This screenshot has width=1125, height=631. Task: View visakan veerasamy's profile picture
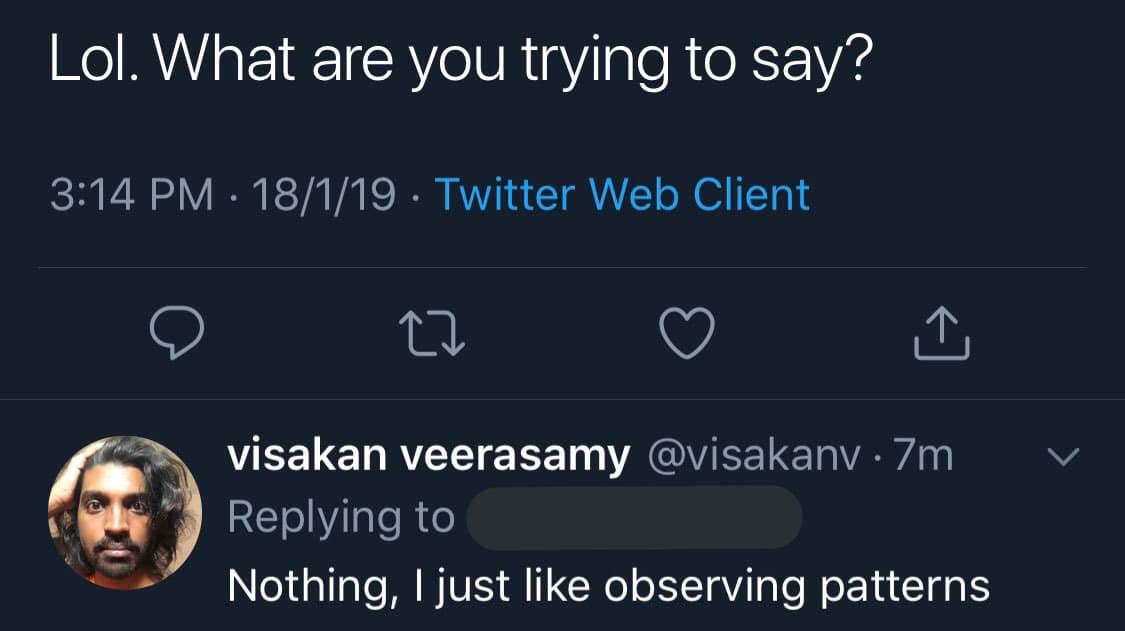coord(125,513)
